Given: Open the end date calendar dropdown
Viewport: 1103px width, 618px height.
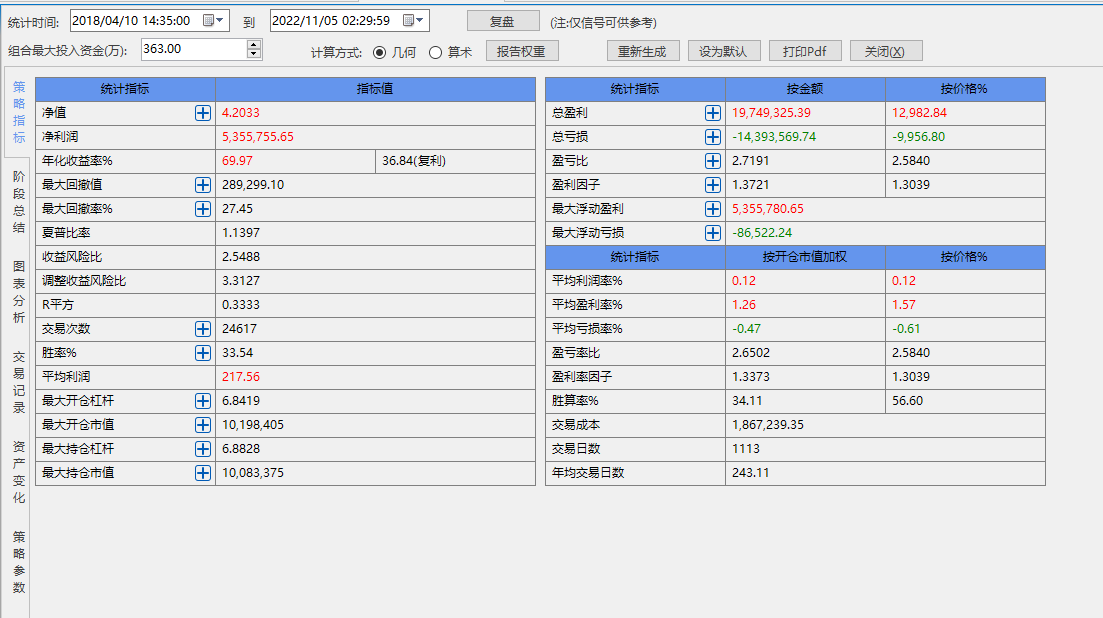Looking at the screenshot, I should [414, 21].
